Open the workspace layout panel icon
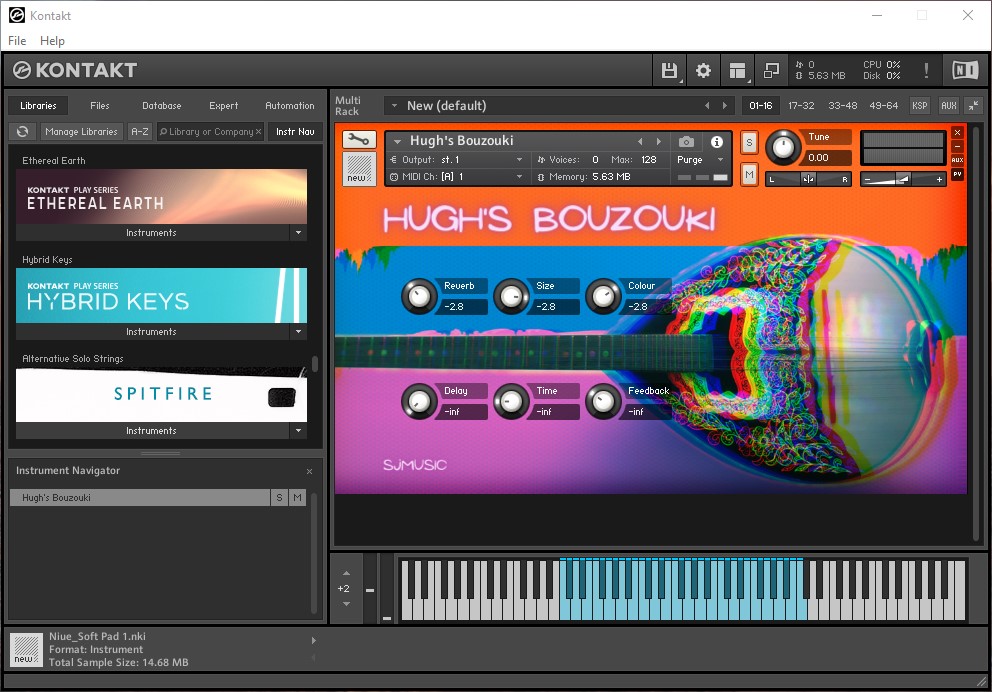 point(738,70)
